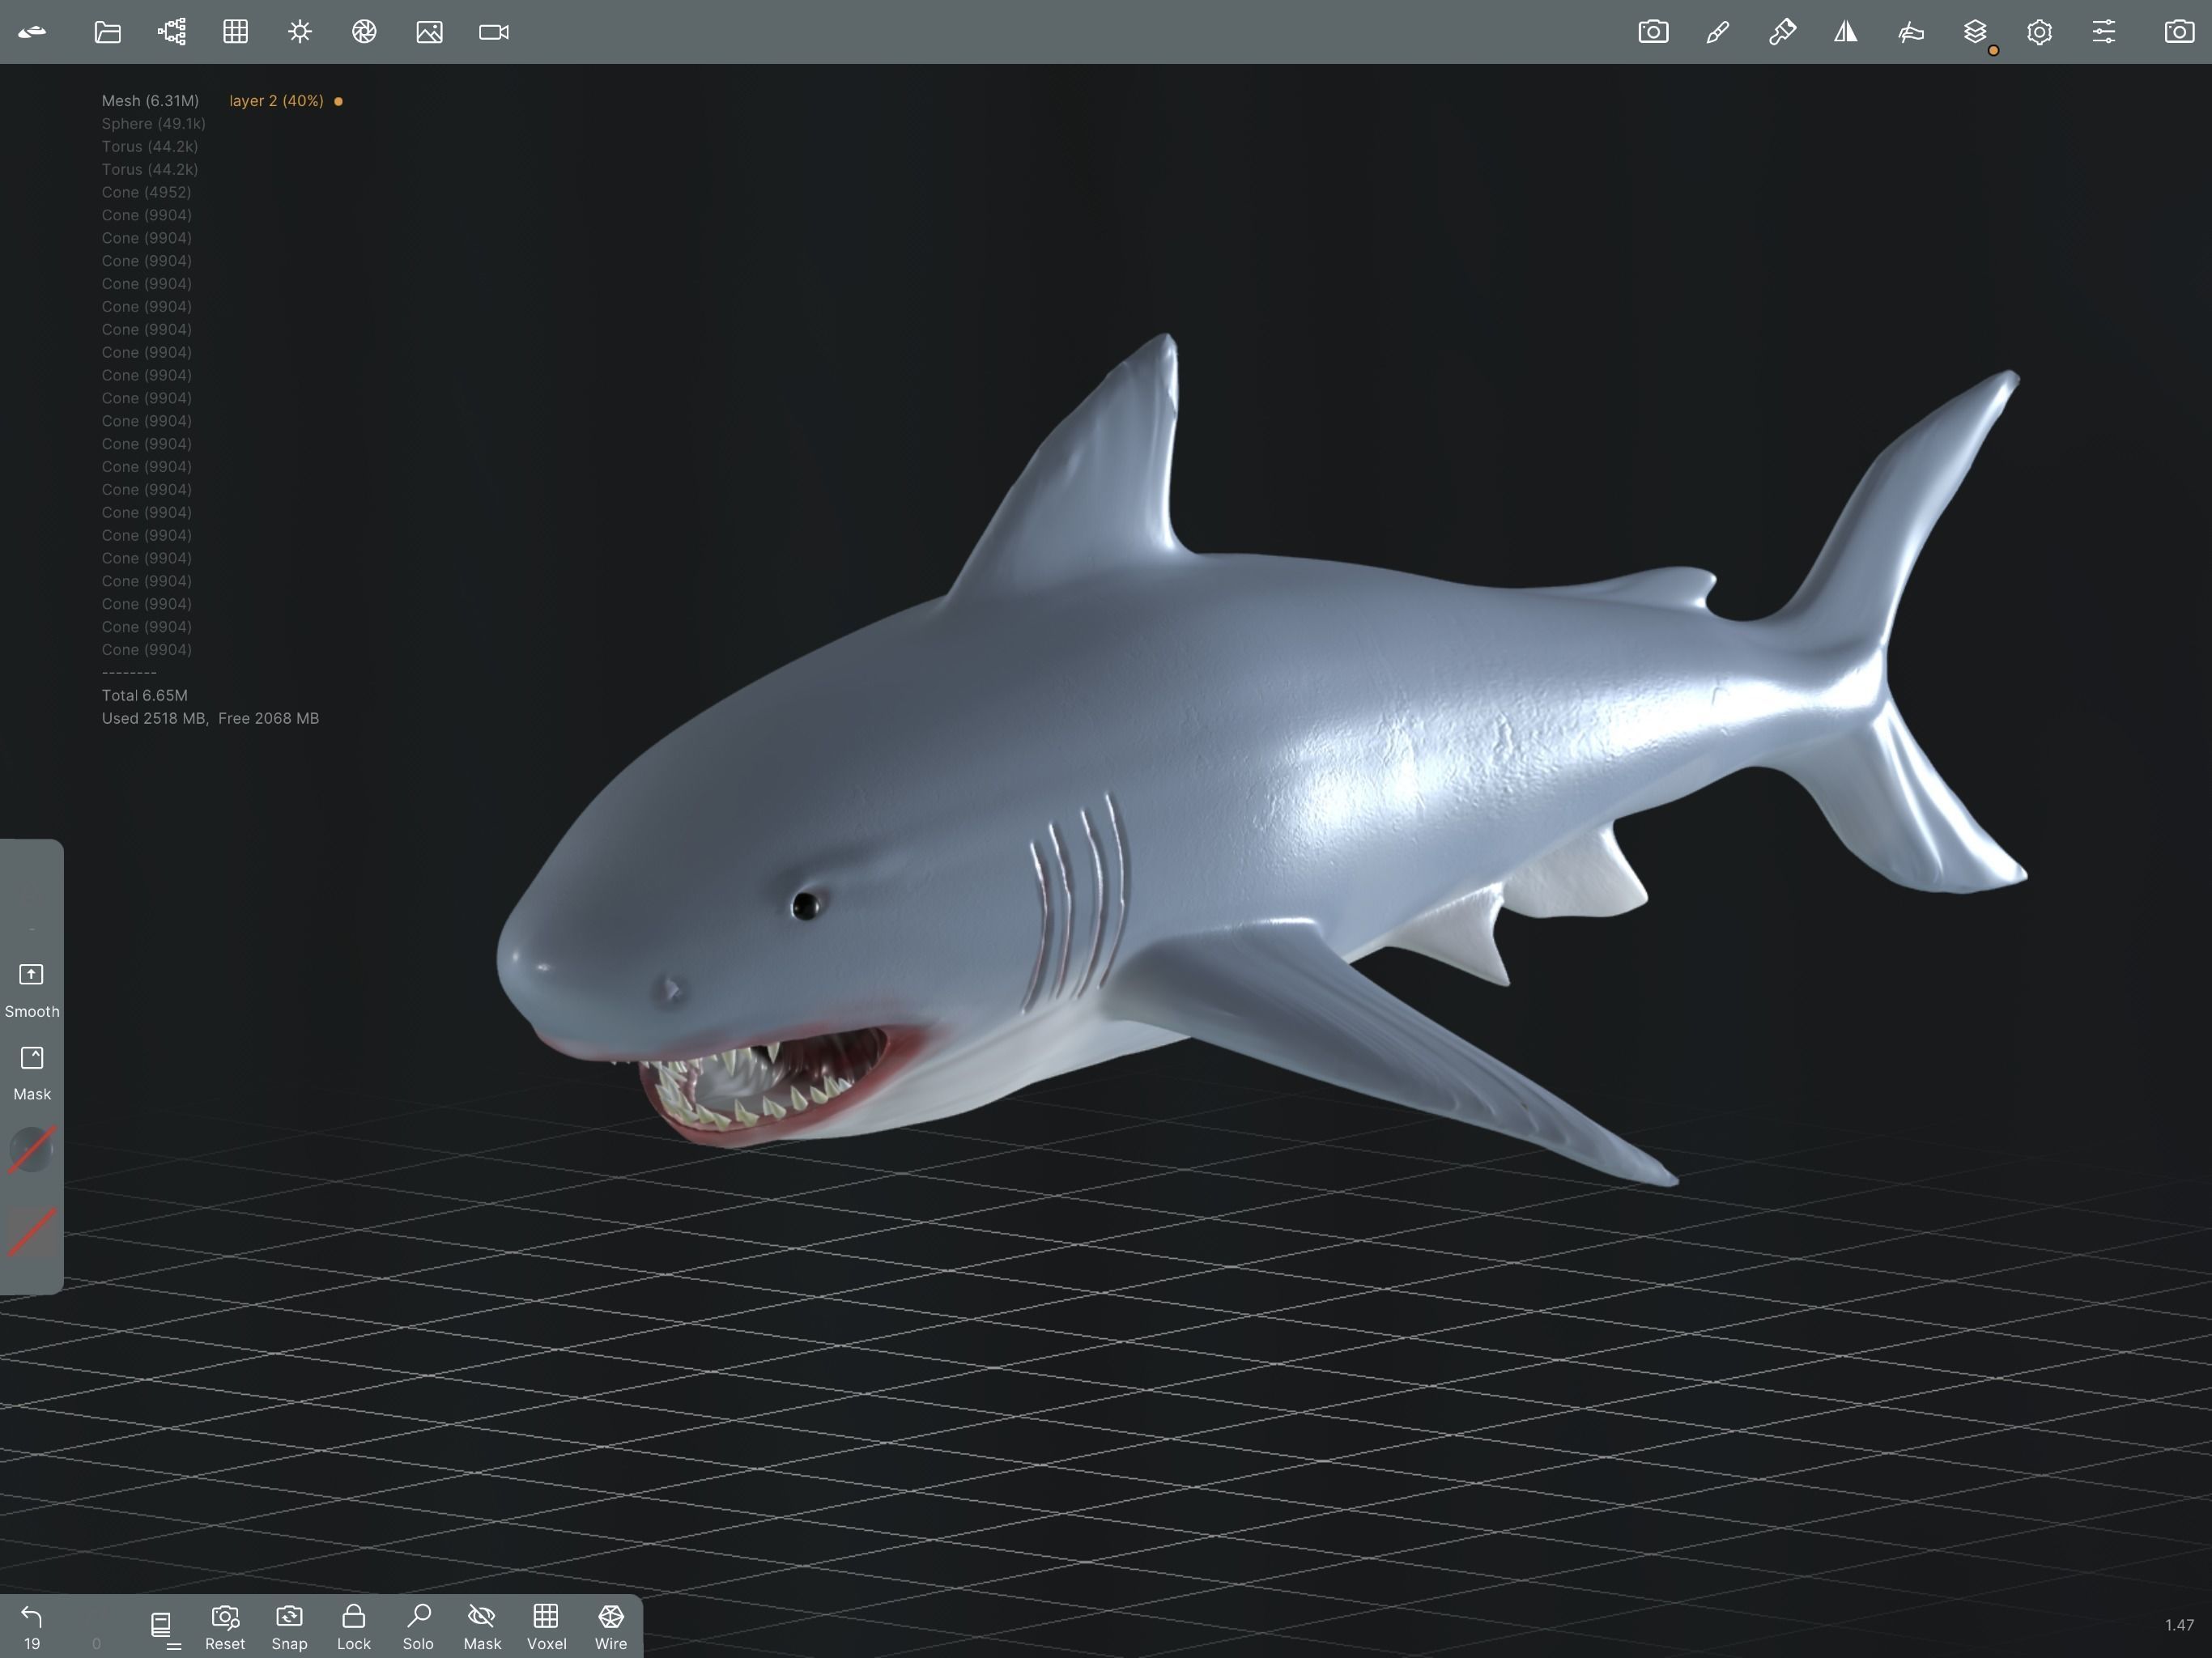Viewport: 2212px width, 1658px height.
Task: Select Mesh (6.31M) in object list
Action: tap(150, 101)
